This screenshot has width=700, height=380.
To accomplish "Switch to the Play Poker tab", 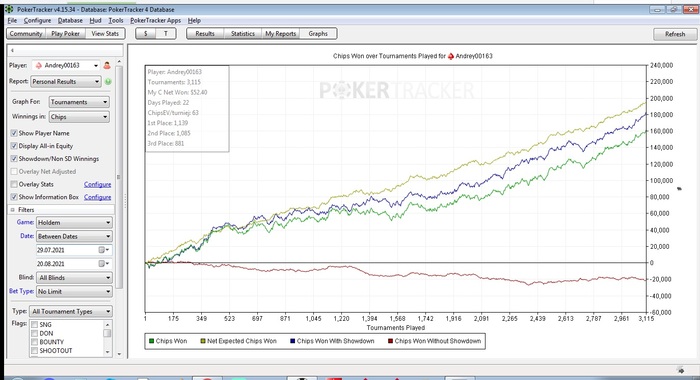I will pyautogui.click(x=65, y=33).
